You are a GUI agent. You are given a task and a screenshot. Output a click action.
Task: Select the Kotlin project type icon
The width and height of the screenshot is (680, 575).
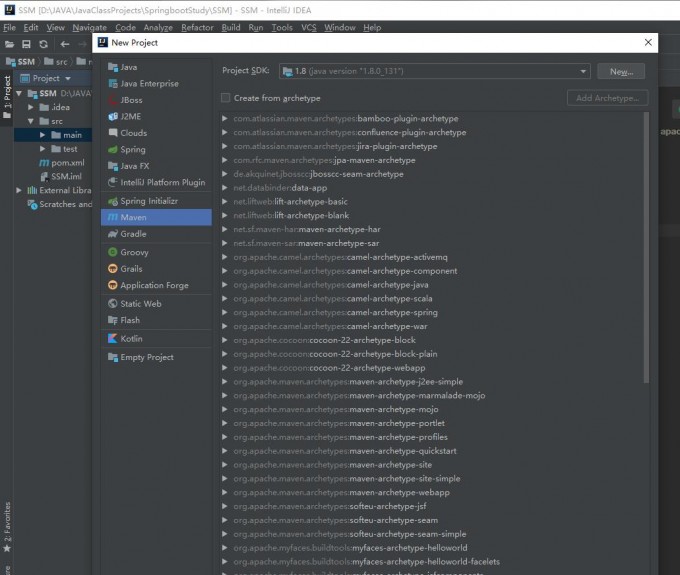pyautogui.click(x=112, y=338)
